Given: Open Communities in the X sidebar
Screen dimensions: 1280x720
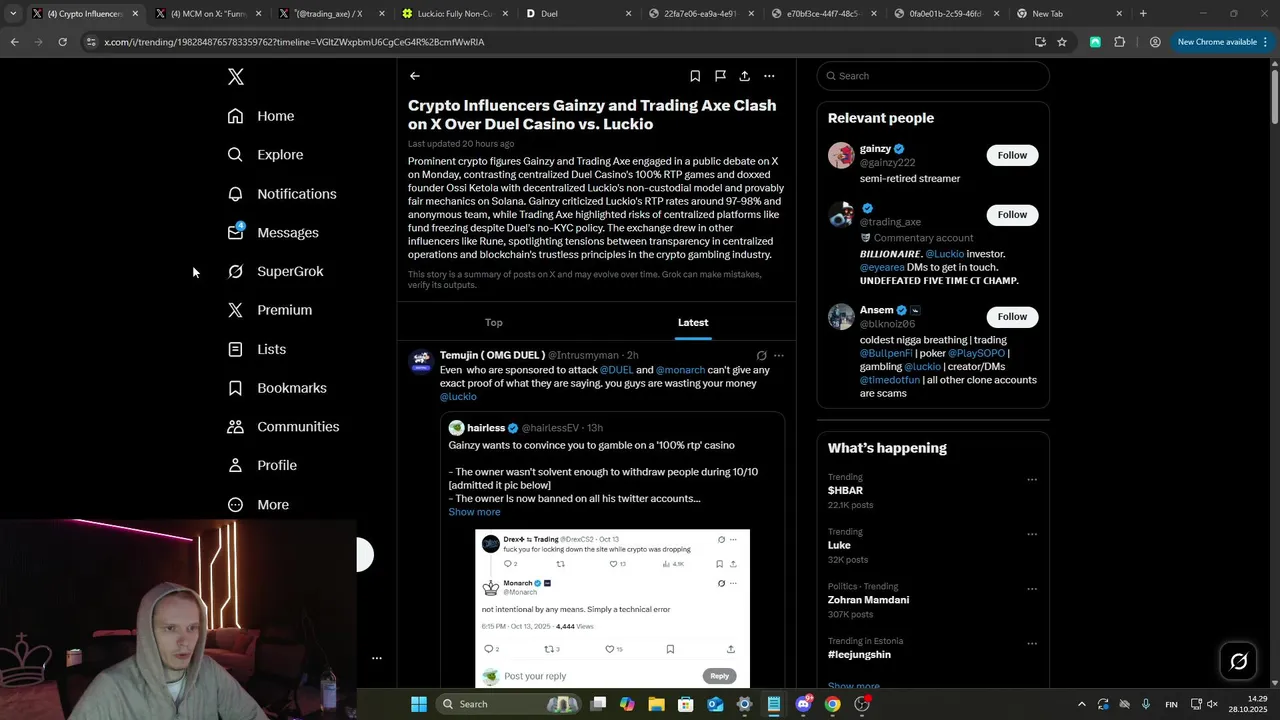Looking at the screenshot, I should coord(283,427).
